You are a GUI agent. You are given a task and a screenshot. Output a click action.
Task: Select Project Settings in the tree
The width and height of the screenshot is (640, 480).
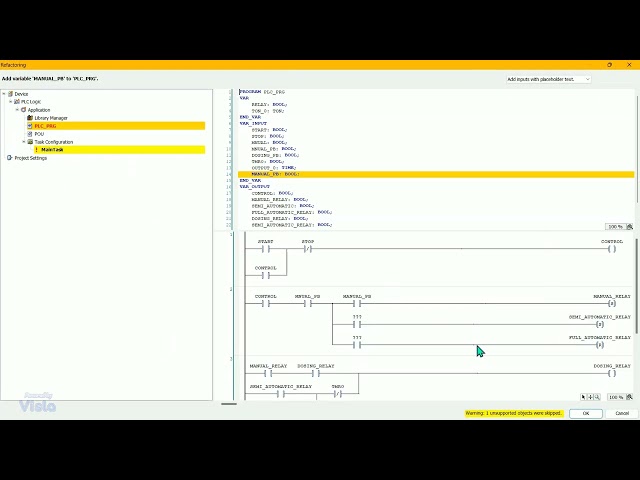tap(31, 158)
